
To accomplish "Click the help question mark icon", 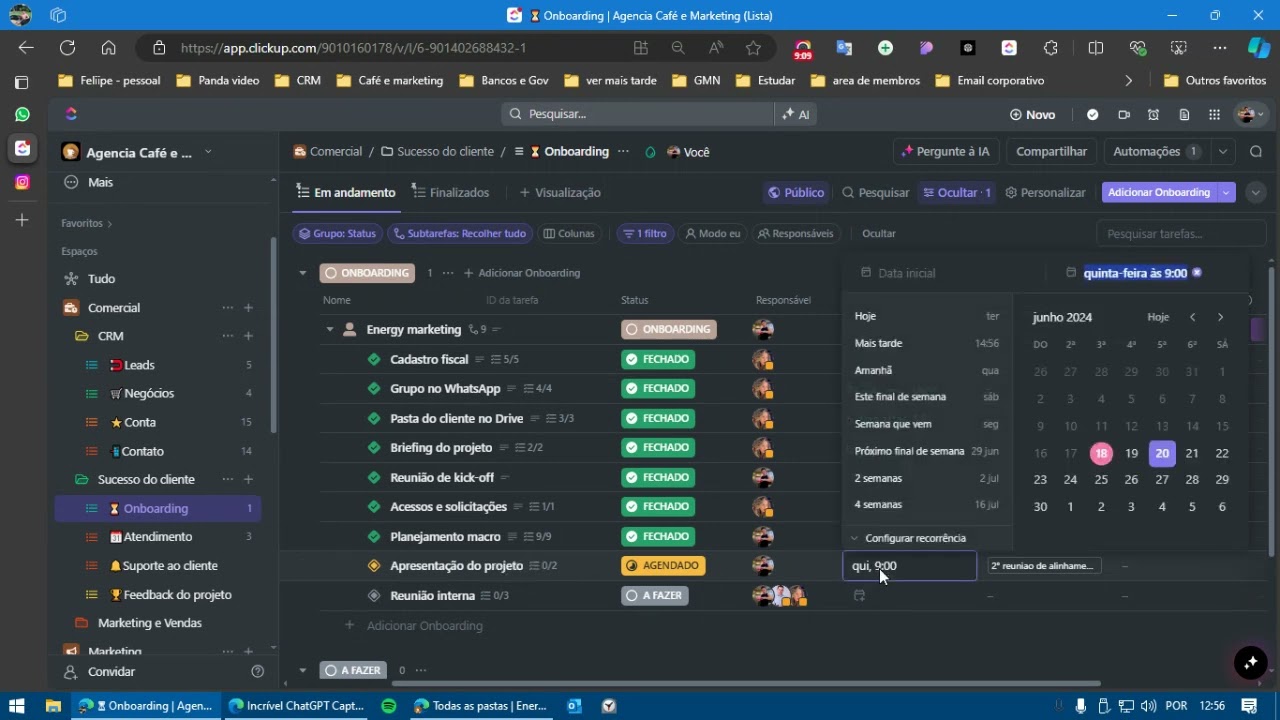I will point(258,672).
